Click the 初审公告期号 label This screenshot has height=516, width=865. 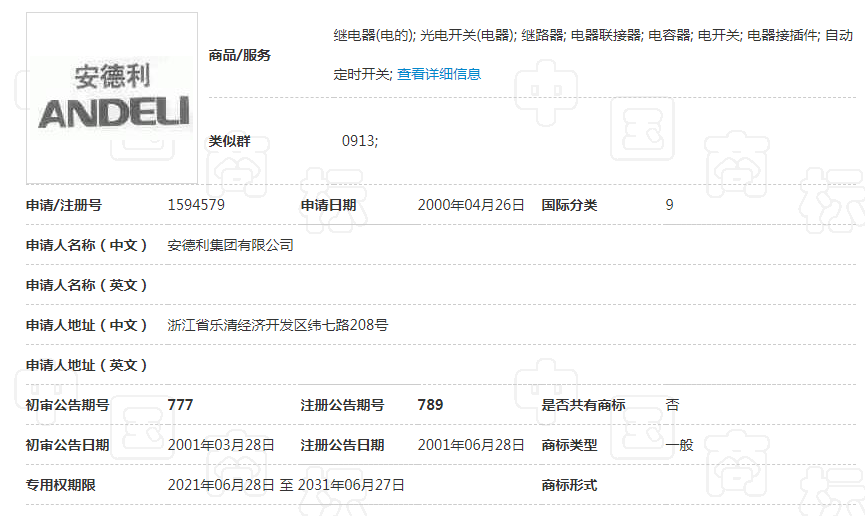click(x=67, y=405)
